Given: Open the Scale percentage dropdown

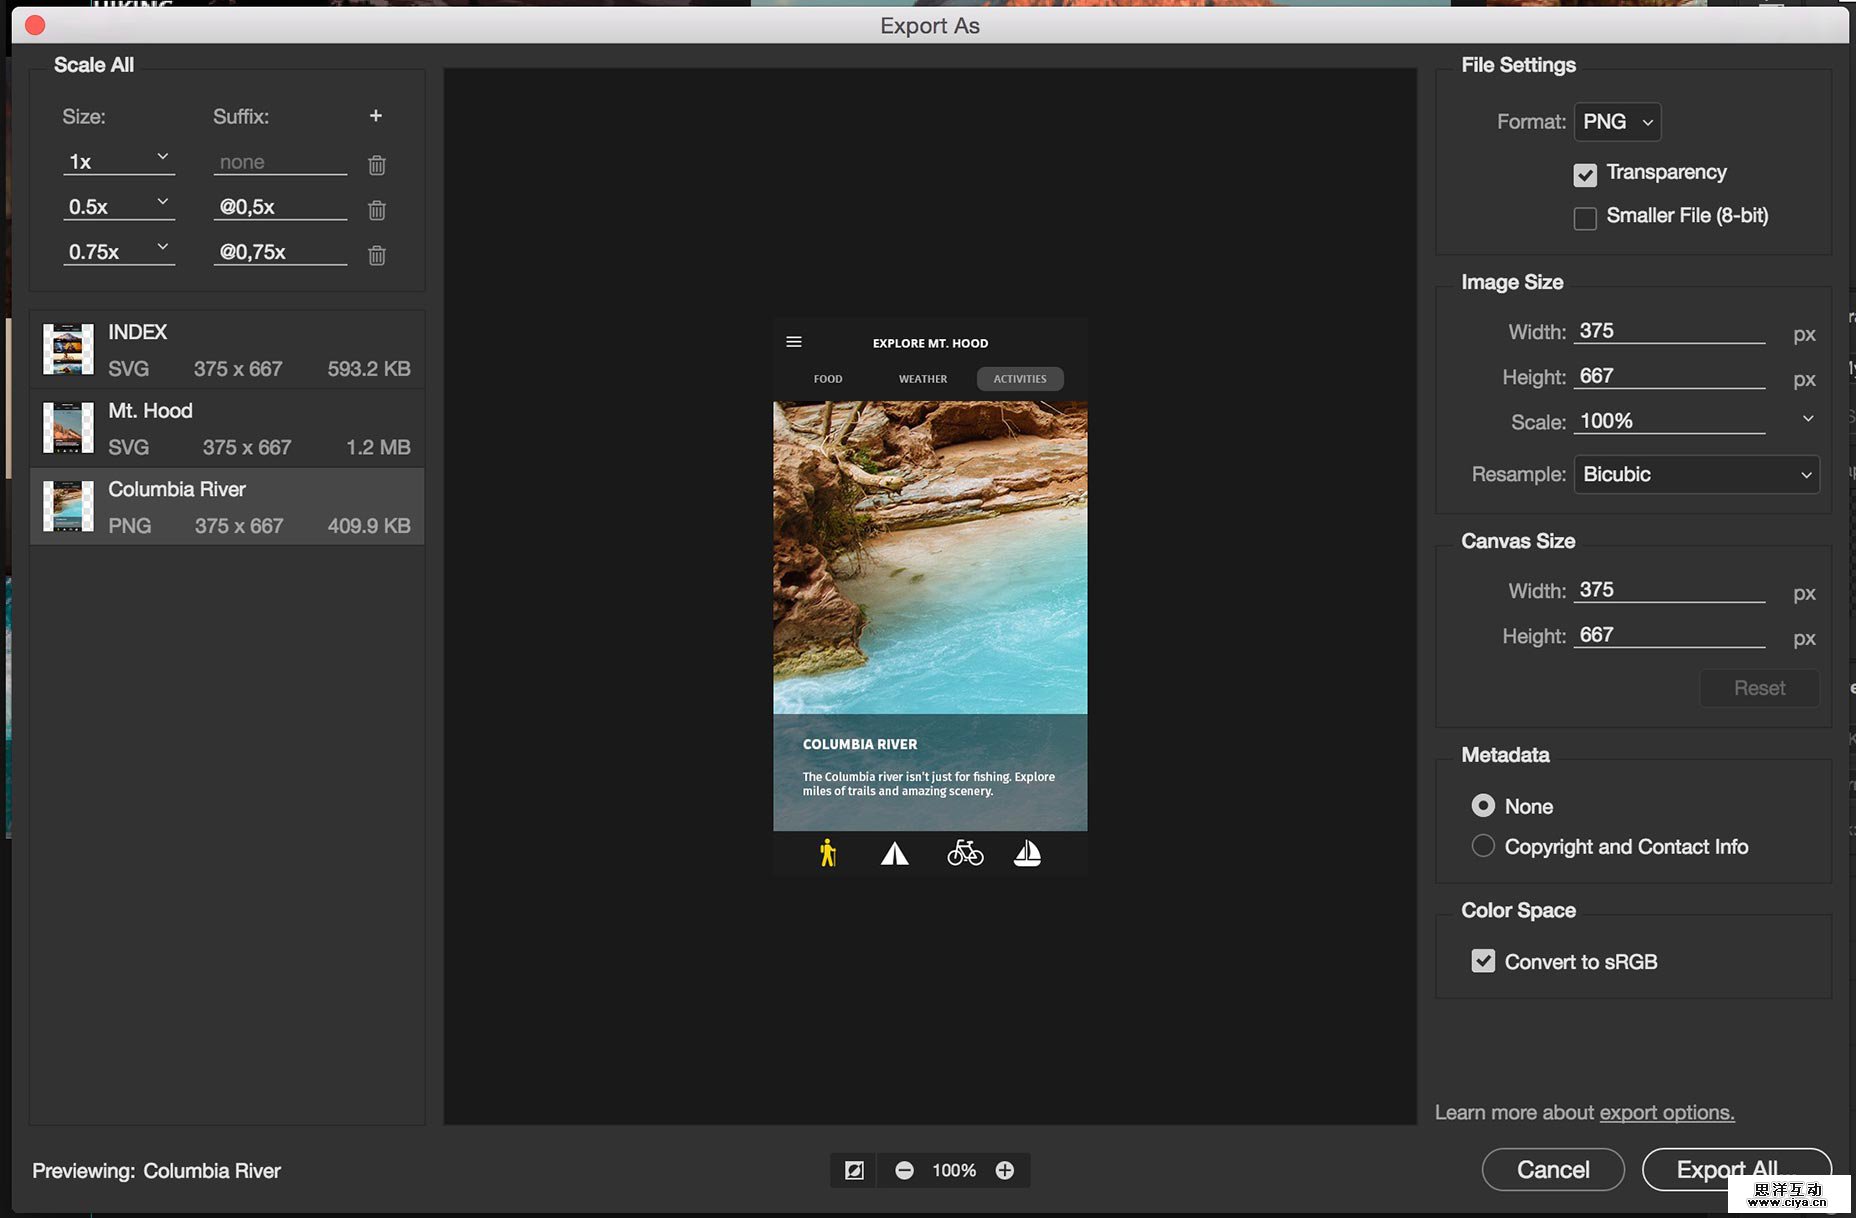Looking at the screenshot, I should 1806,419.
